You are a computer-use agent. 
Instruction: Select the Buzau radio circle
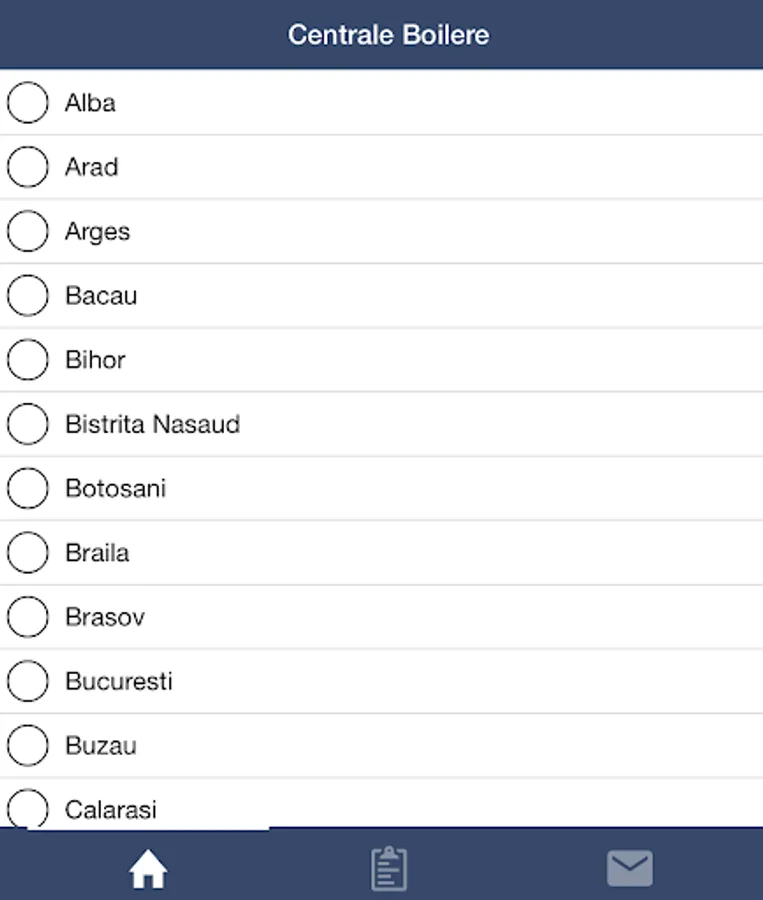pyautogui.click(x=28, y=746)
